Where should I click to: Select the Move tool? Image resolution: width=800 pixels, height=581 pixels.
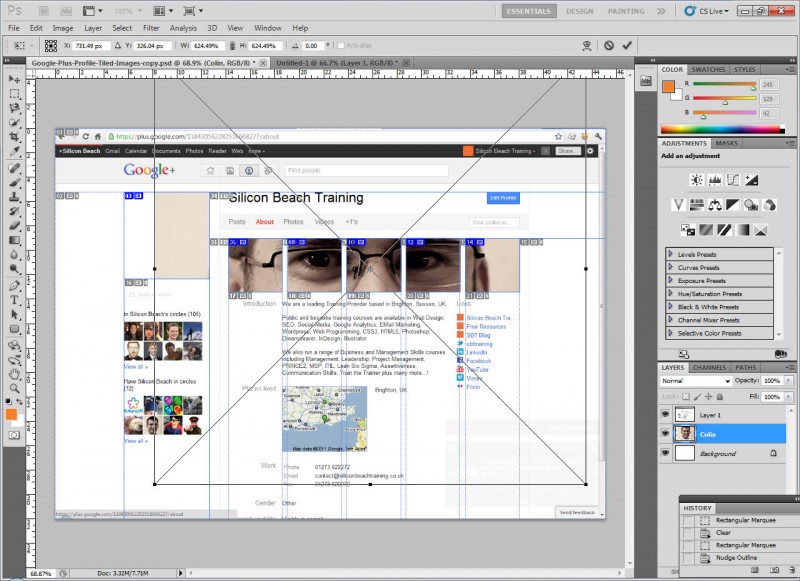click(14, 79)
